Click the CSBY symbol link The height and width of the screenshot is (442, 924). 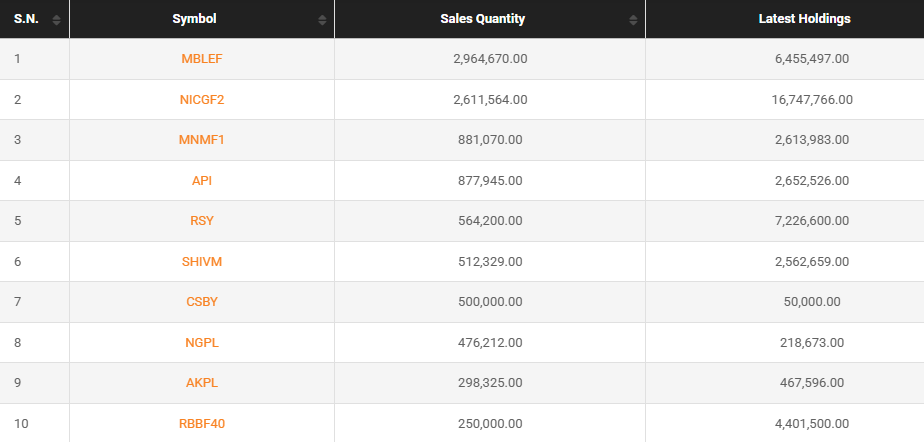point(202,302)
